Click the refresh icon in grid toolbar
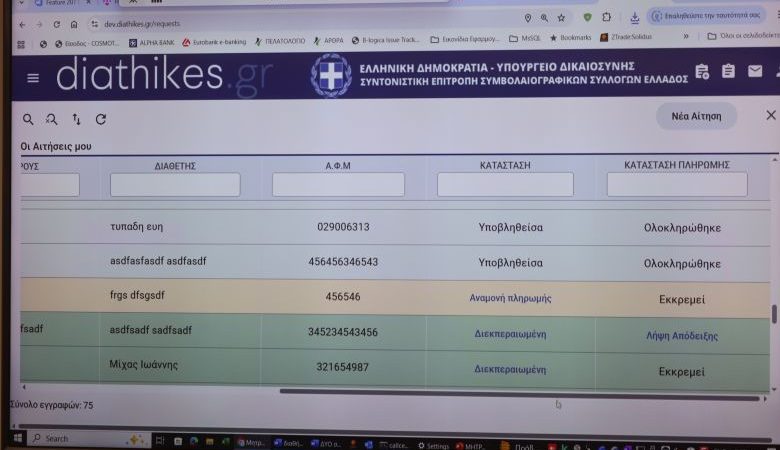The image size is (780, 450). pos(101,120)
